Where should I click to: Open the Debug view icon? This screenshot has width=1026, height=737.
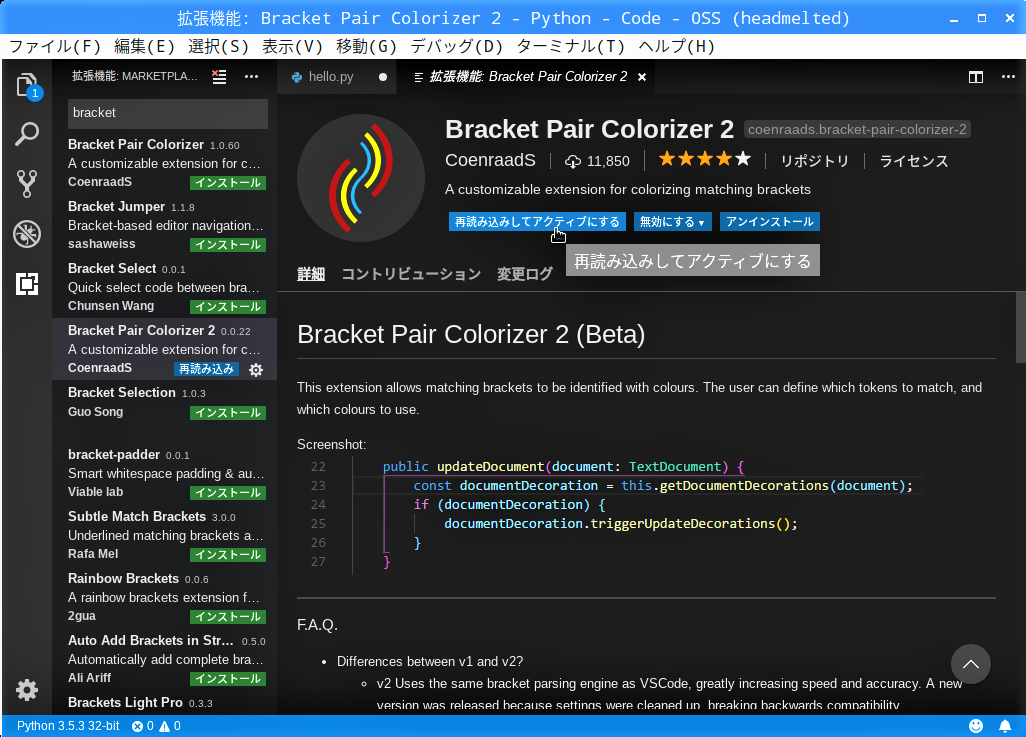27,234
